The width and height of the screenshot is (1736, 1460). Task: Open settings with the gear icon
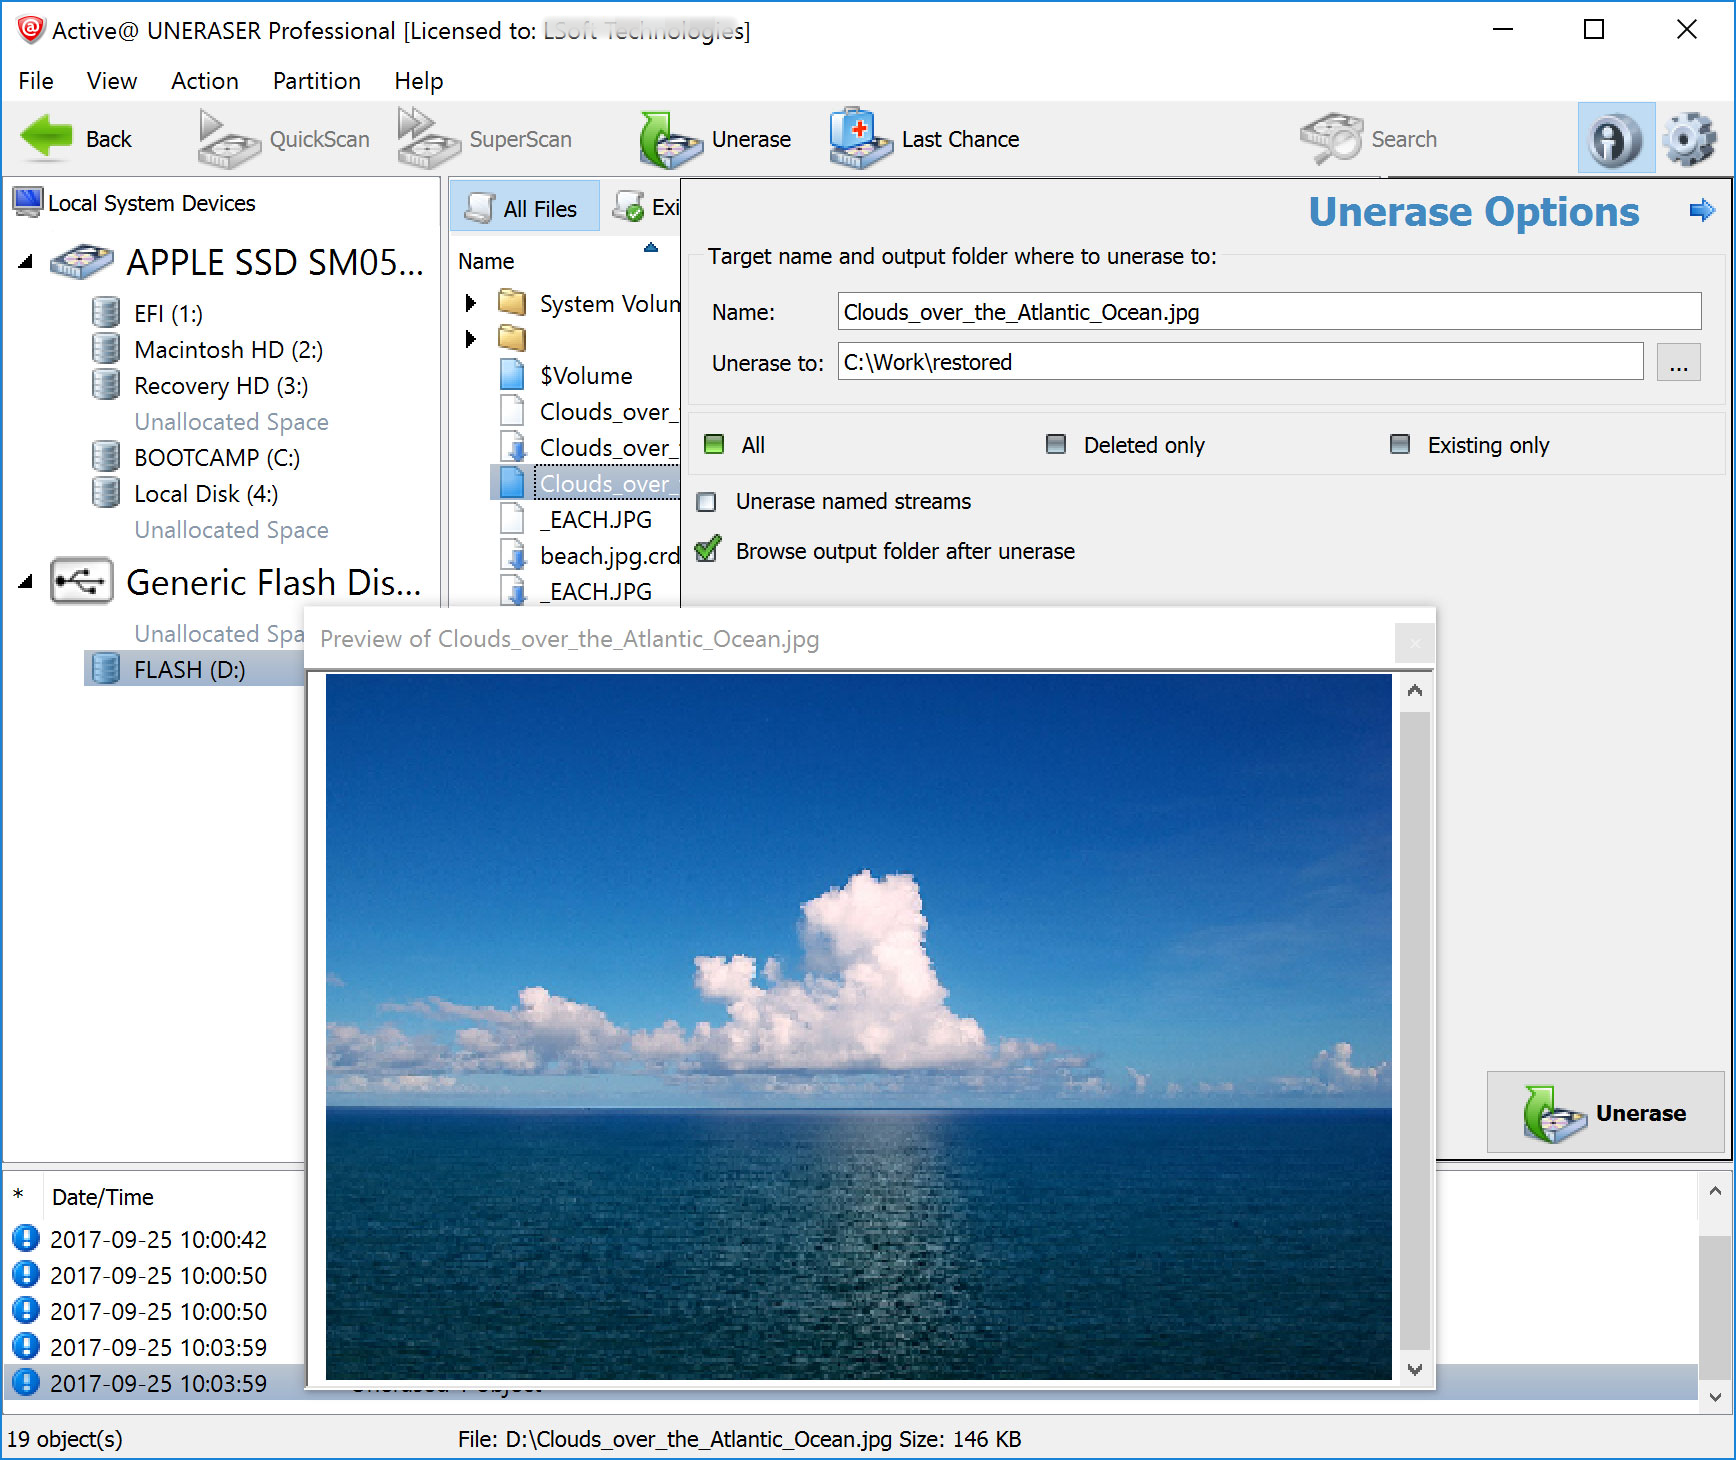coord(1689,140)
